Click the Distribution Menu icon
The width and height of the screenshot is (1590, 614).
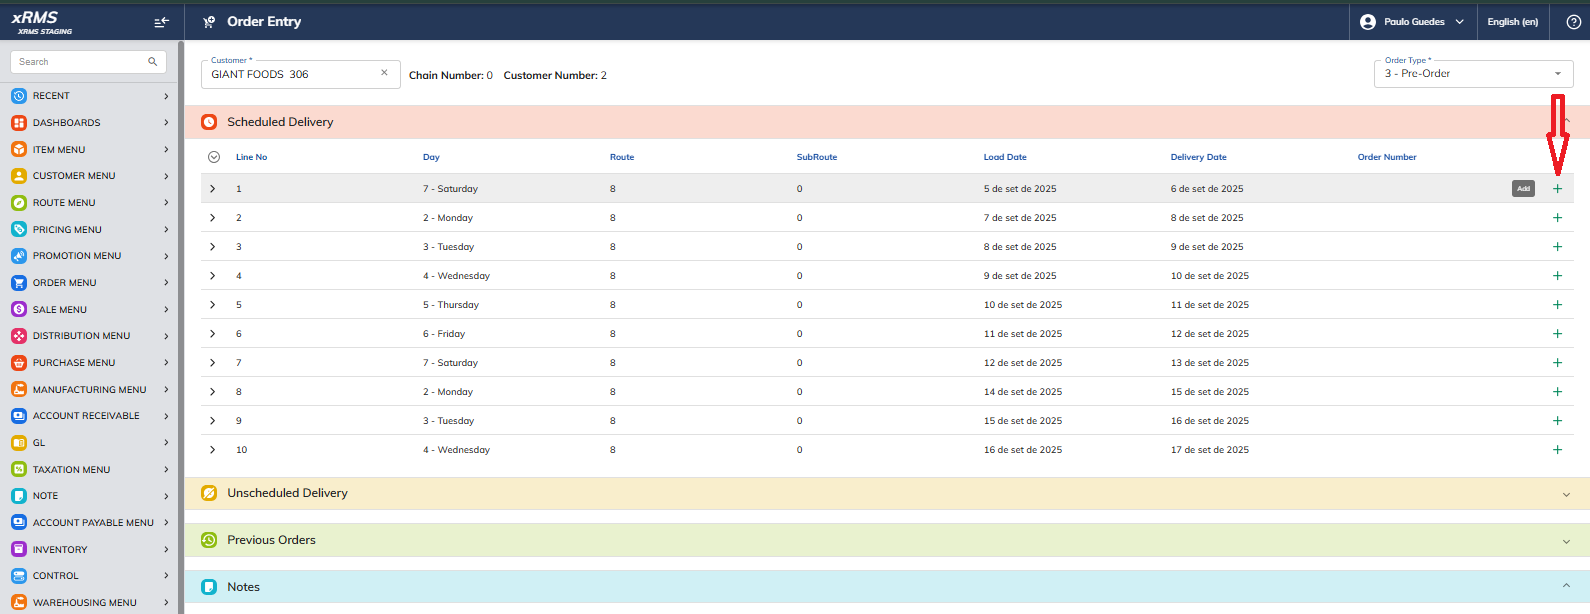18,336
